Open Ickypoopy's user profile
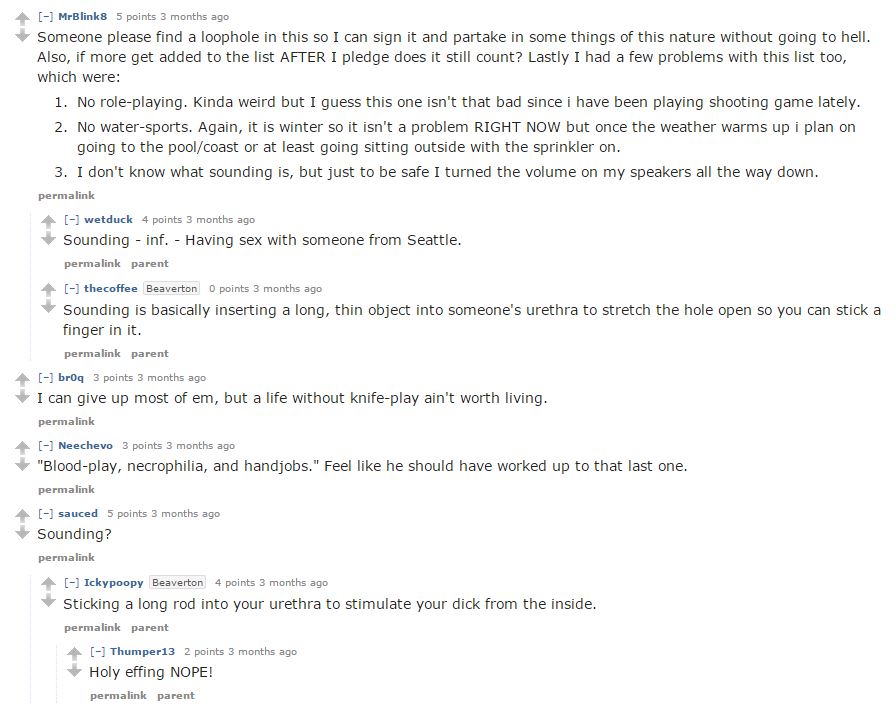 (113, 583)
